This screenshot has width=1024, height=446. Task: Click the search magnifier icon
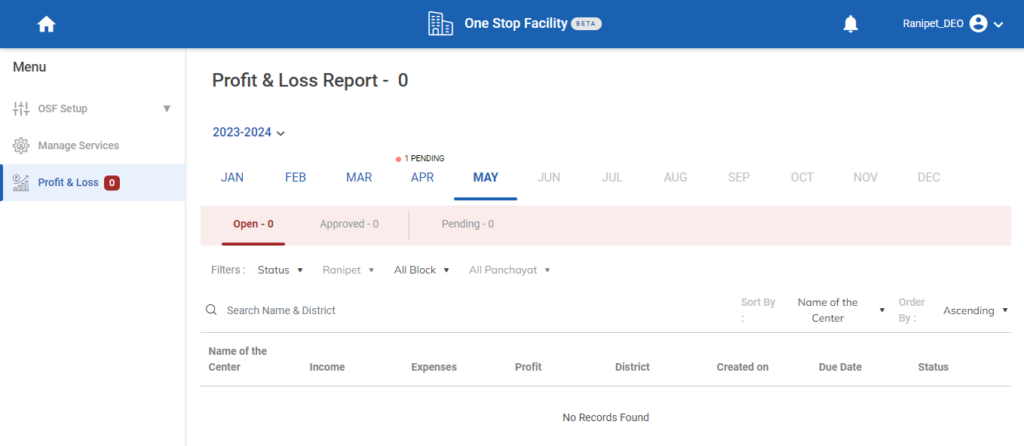point(211,310)
